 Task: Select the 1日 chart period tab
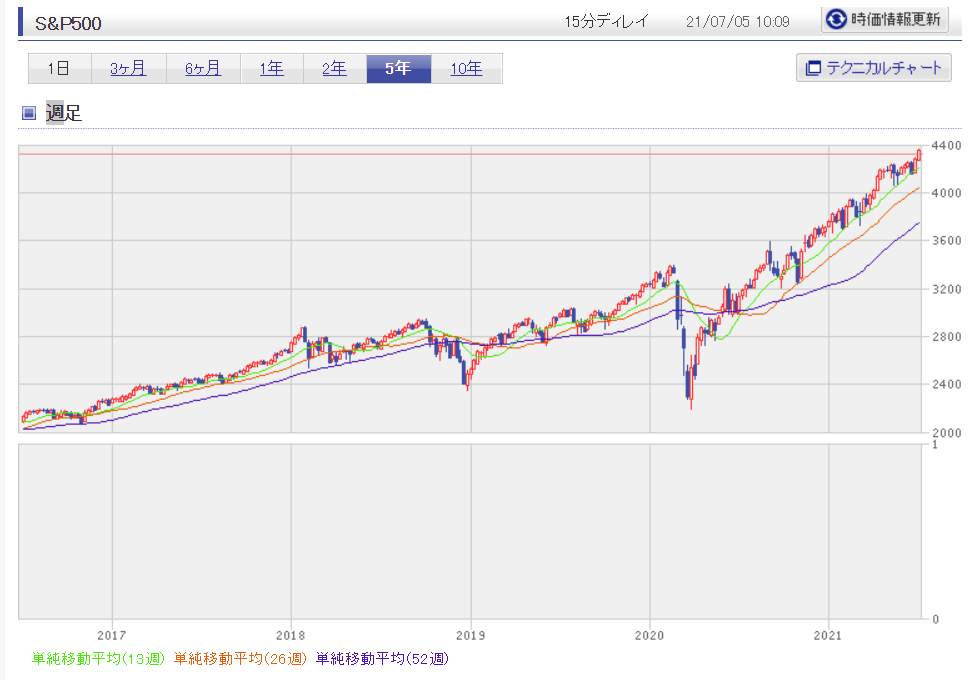coord(60,68)
